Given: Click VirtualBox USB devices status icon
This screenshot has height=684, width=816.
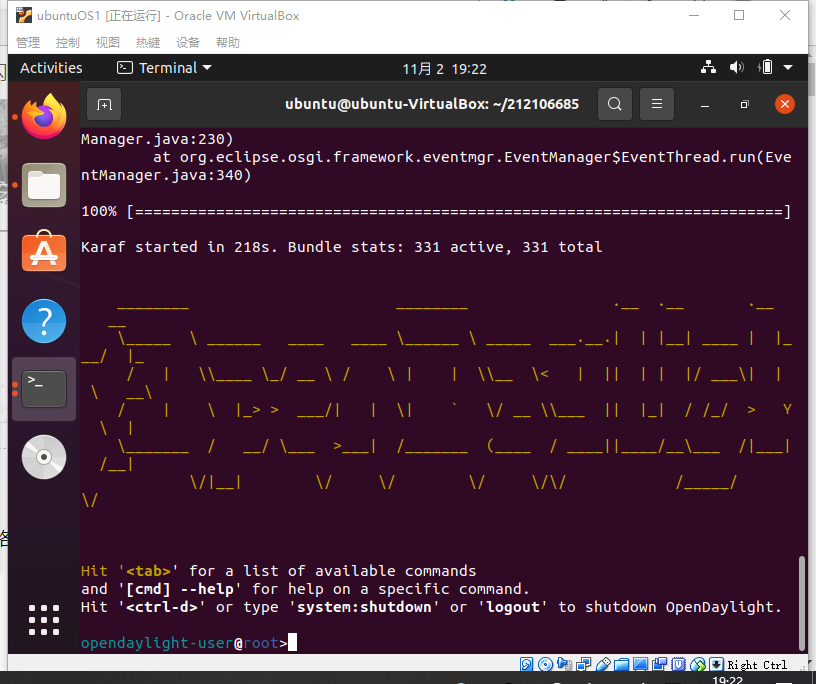Looking at the screenshot, I should 603,664.
